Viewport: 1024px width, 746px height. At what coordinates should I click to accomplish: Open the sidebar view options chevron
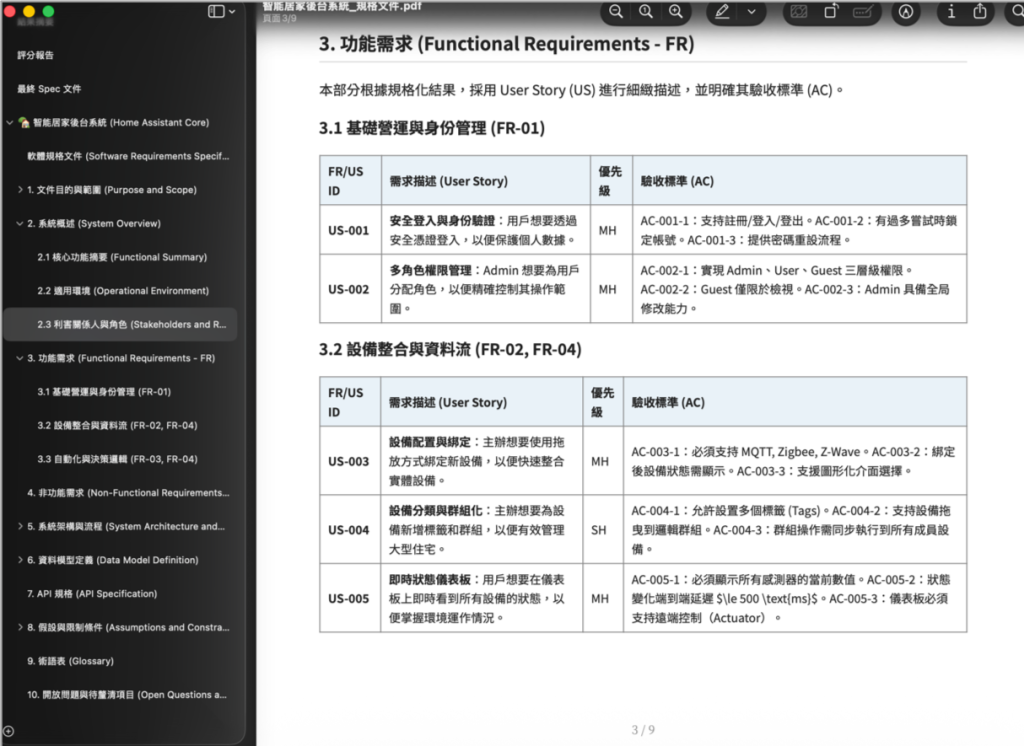[232, 11]
